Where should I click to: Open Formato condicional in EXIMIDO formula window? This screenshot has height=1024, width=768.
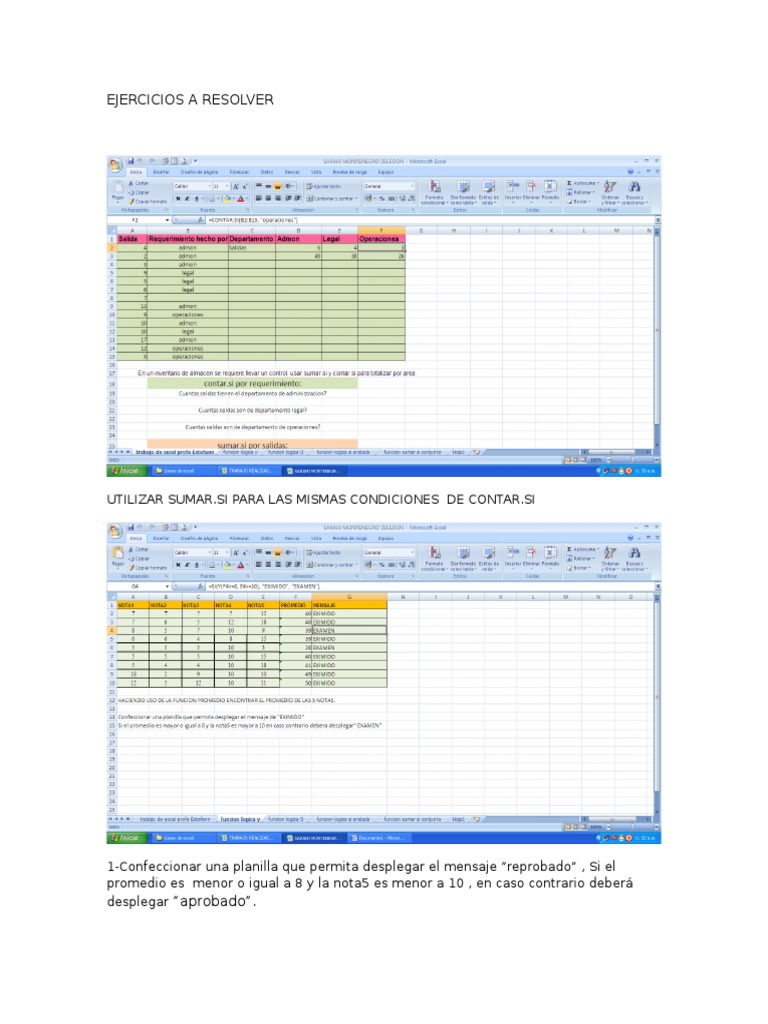[x=434, y=559]
